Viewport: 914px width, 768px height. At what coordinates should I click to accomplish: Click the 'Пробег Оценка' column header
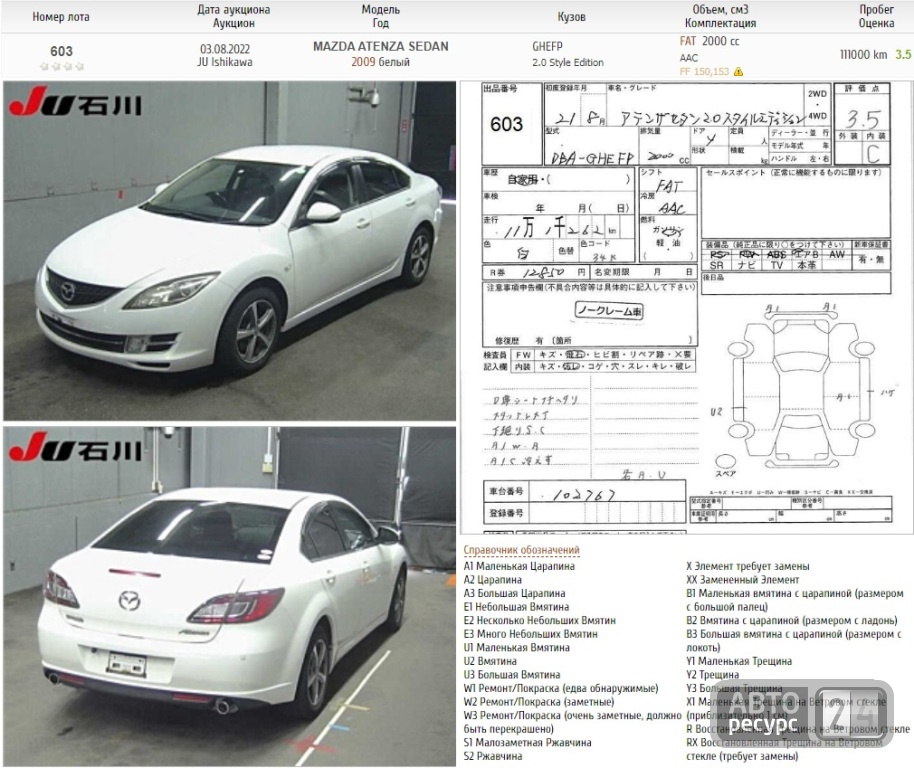(876, 16)
